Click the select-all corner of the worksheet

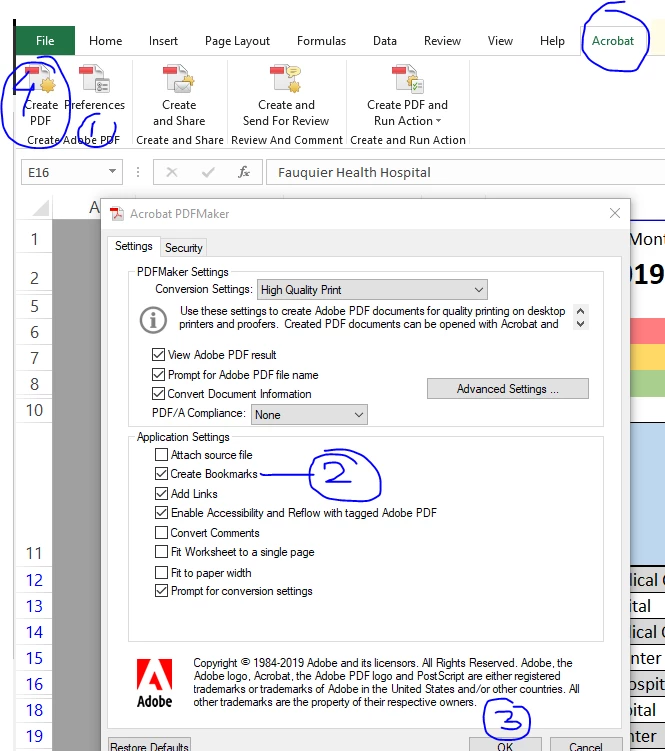coord(40,208)
